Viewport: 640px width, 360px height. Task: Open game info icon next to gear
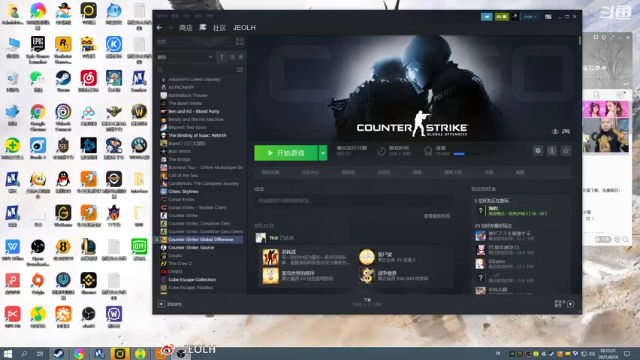552,151
